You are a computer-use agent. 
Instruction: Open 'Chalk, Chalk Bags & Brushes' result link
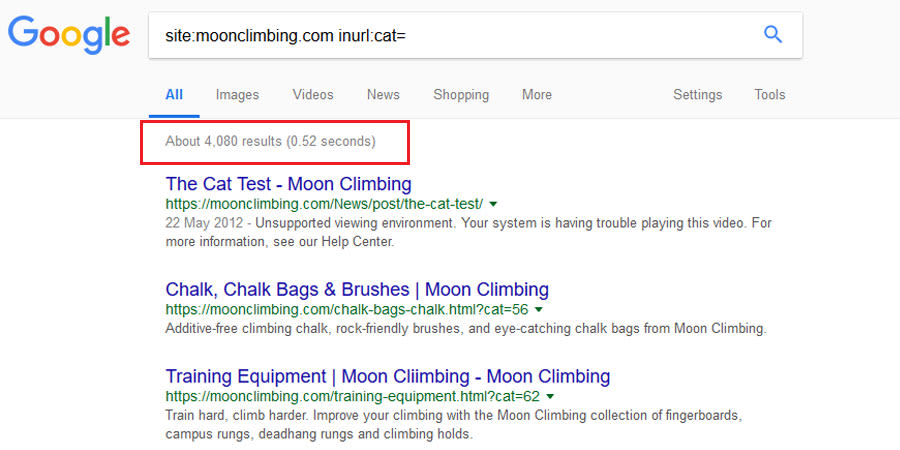coord(357,289)
